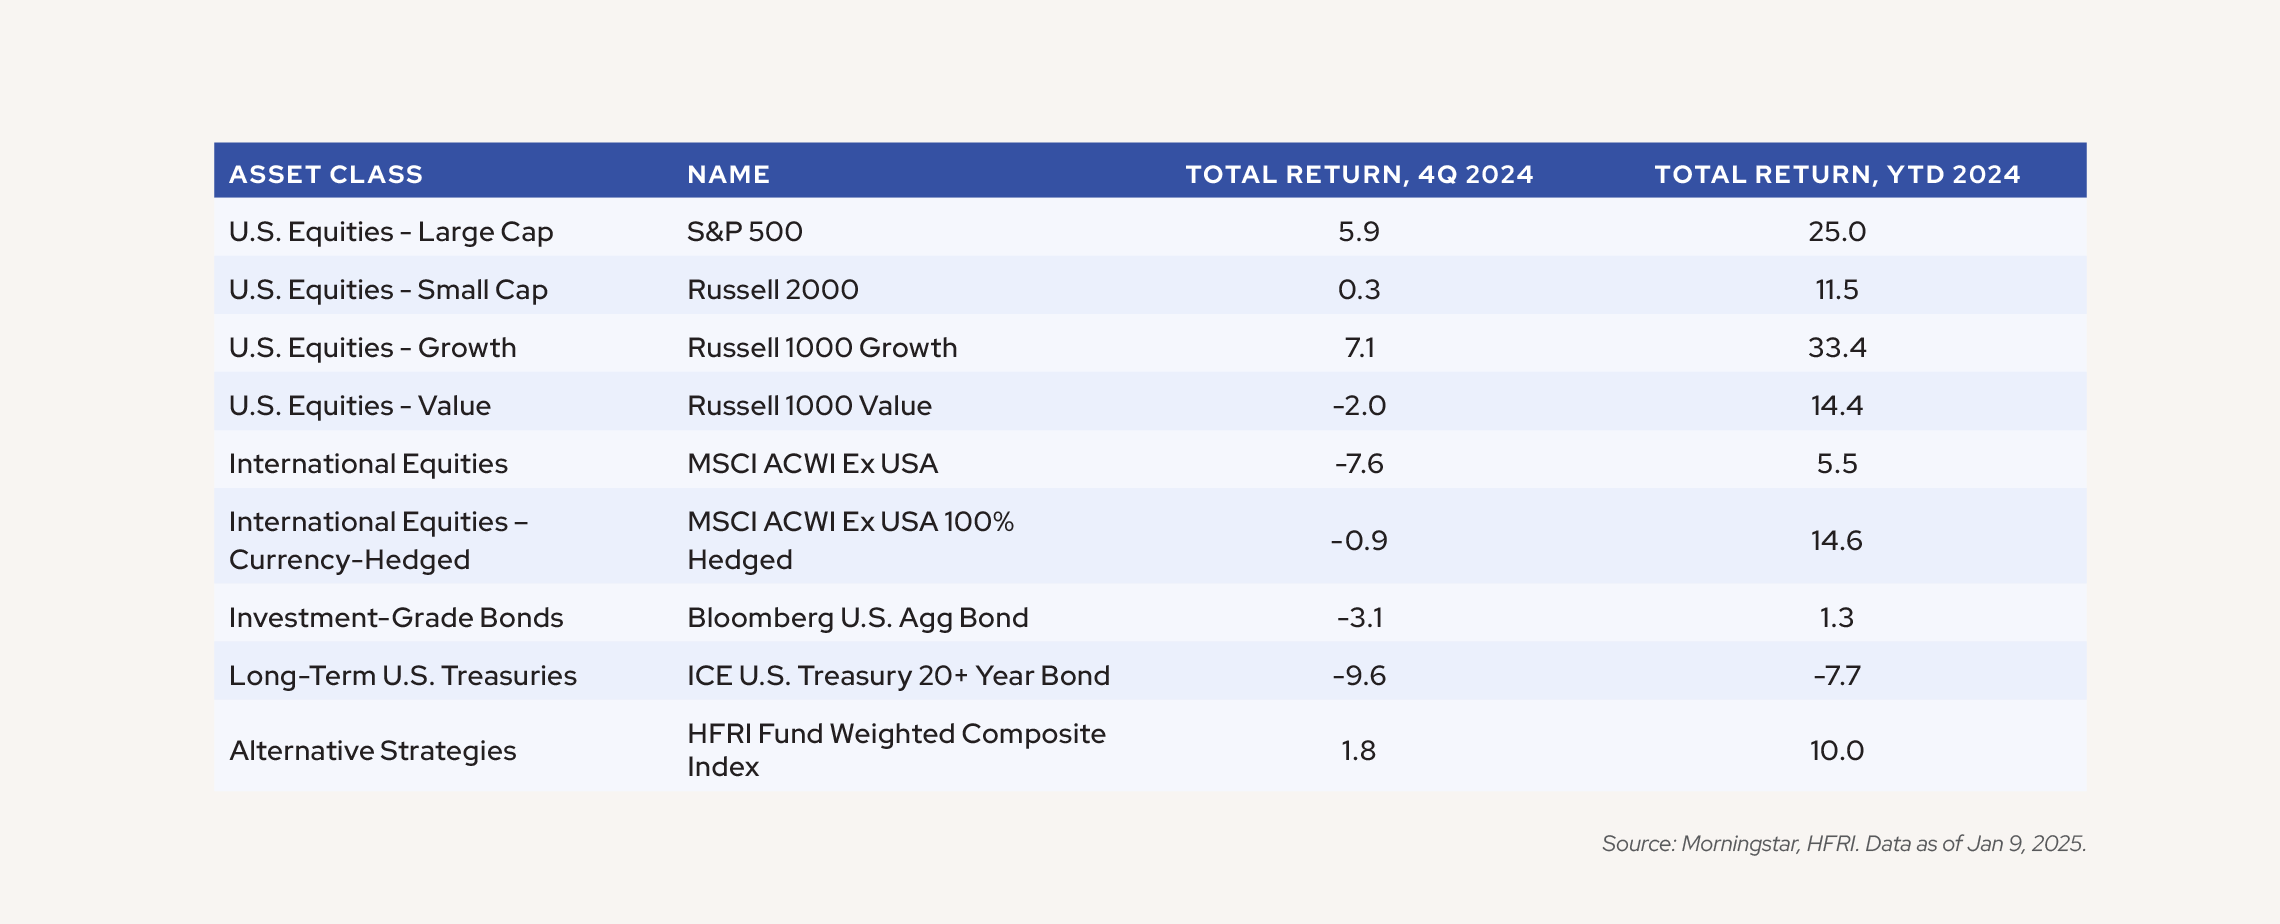Screen dimensions: 2280x924
Task: Click the 33.4 YTD return value
Action: [x=1837, y=348]
